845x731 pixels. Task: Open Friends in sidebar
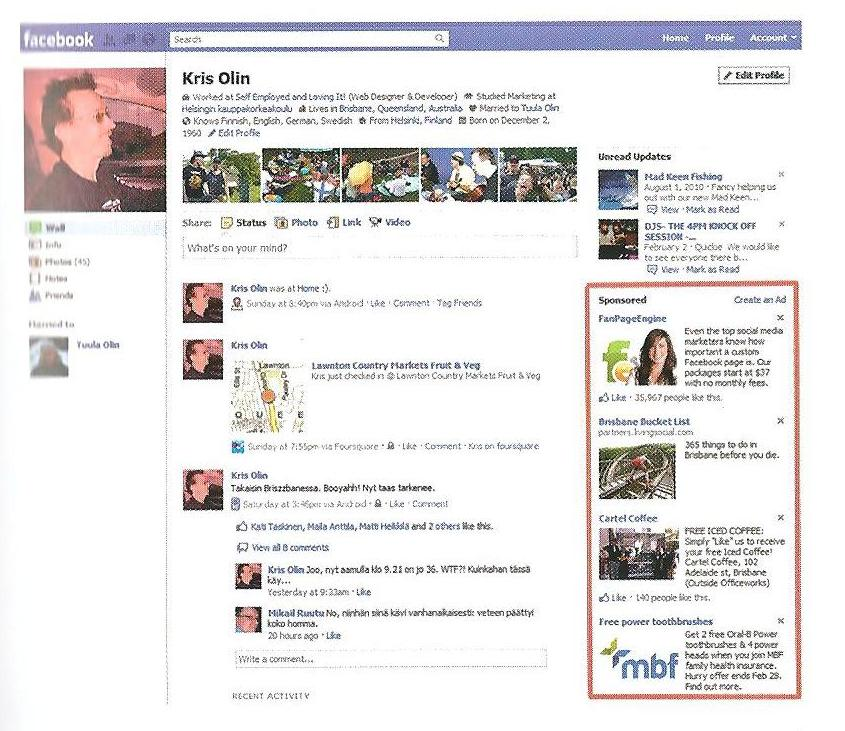click(51, 295)
